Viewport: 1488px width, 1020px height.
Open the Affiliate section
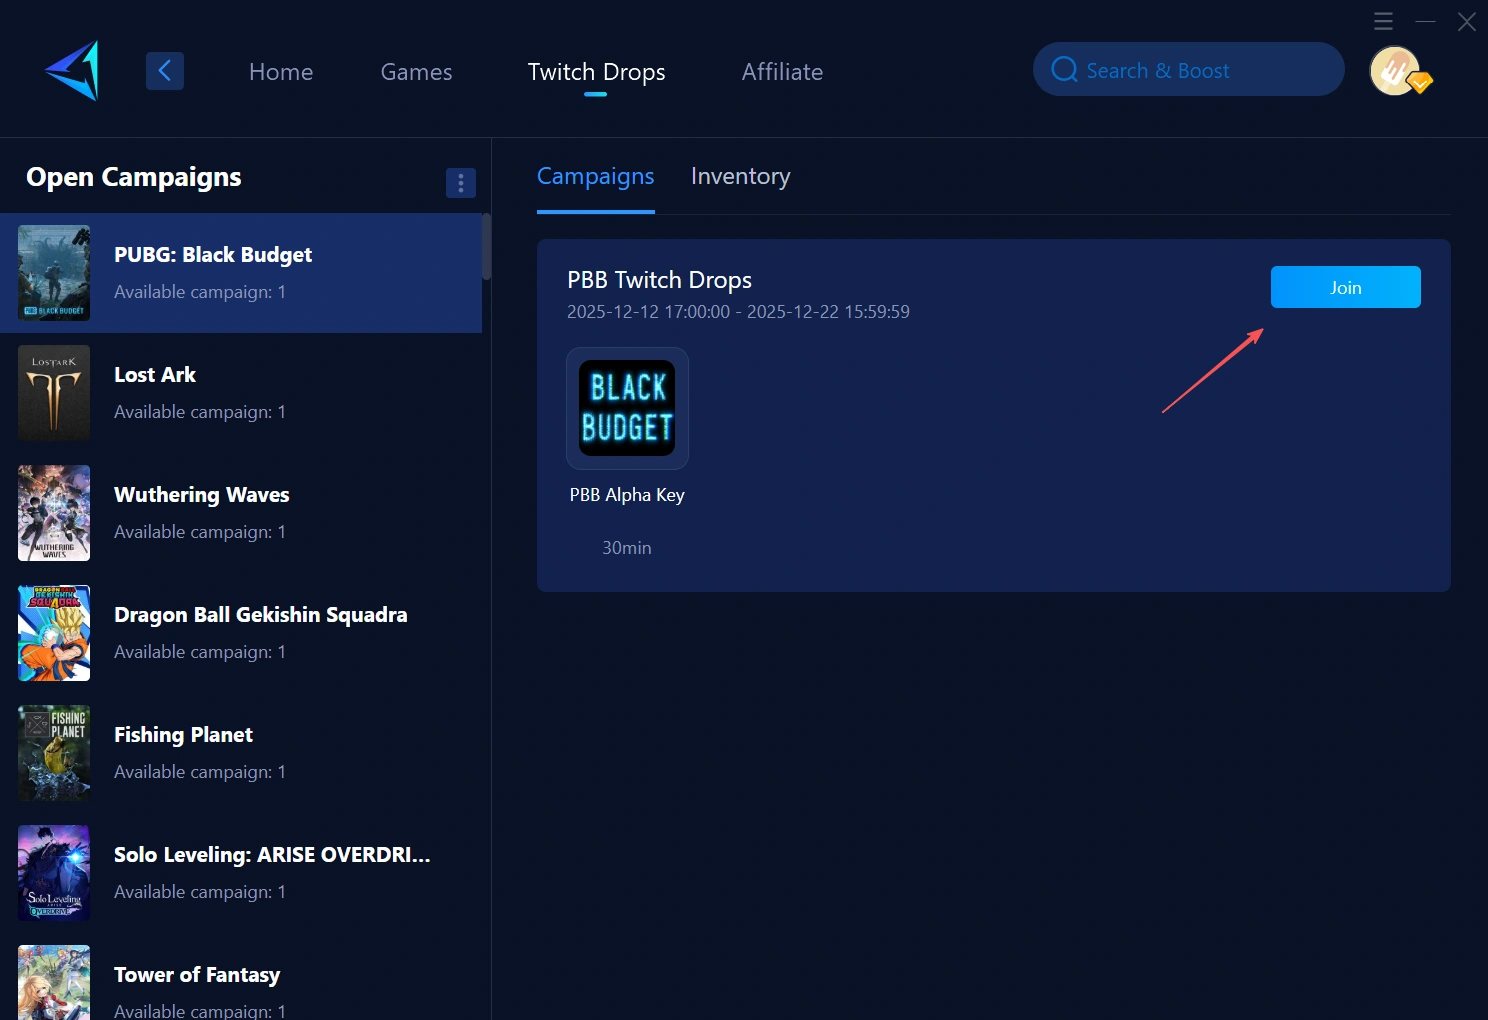[782, 72]
